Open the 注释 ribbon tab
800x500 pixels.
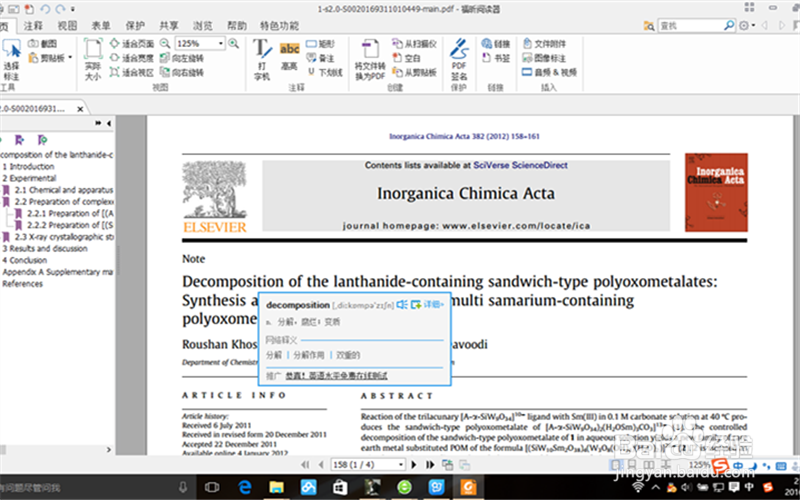[33, 26]
